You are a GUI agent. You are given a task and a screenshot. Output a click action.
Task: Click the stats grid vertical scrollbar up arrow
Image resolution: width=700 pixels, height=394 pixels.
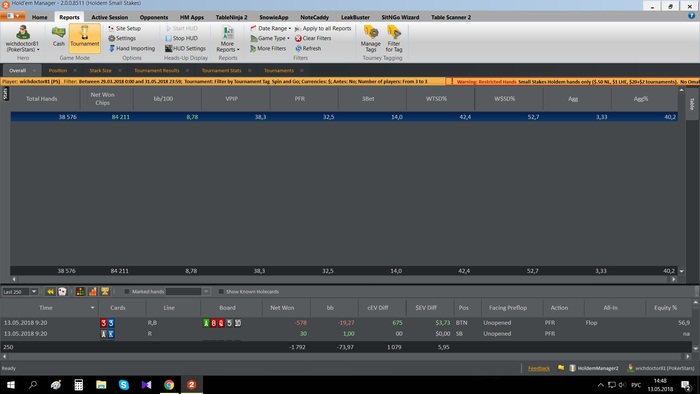tap(681, 90)
